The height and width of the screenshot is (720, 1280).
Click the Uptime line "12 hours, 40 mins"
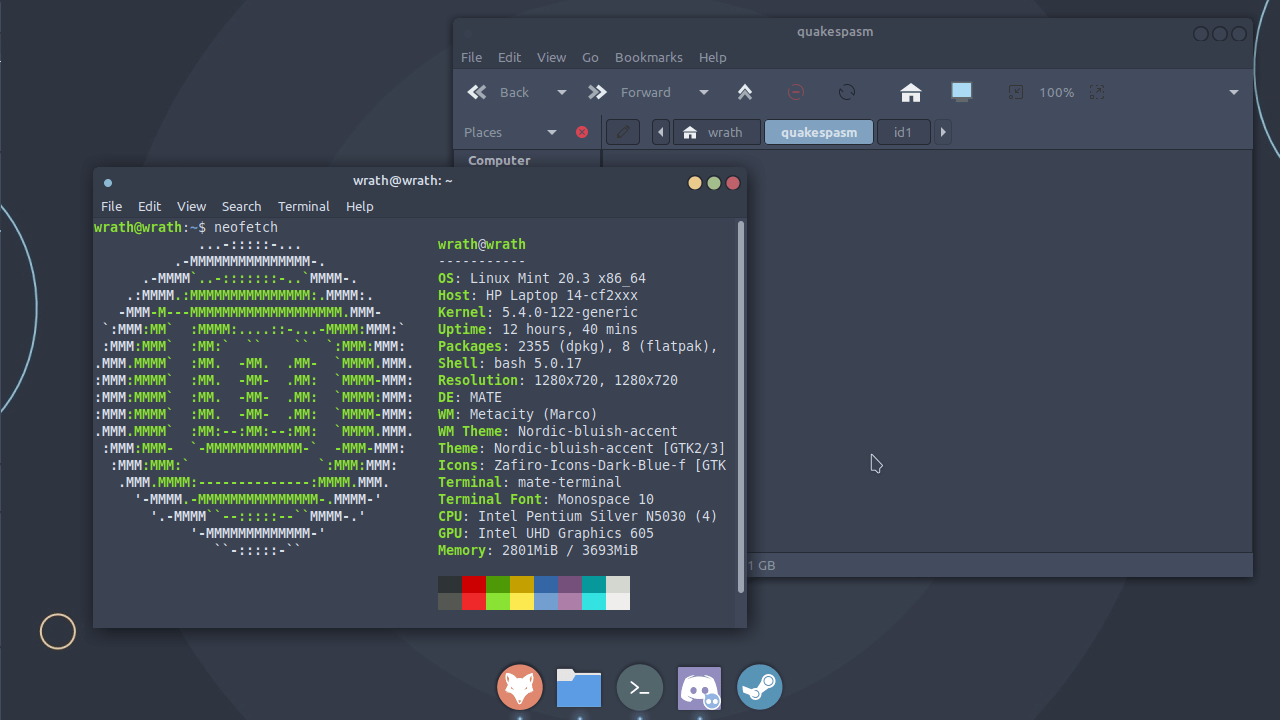(570, 329)
